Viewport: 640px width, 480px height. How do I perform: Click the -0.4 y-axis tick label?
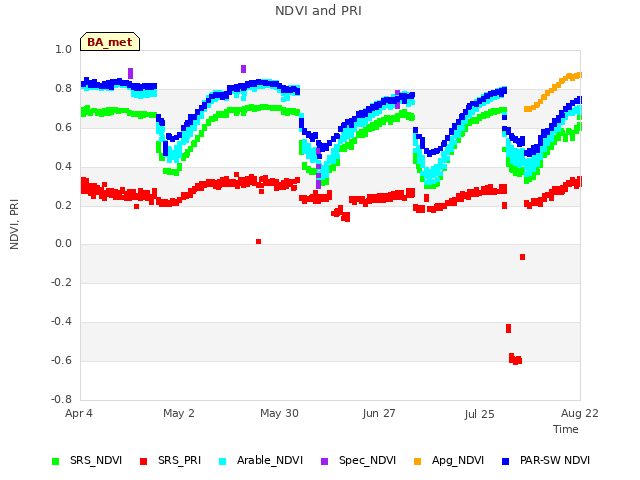[61, 322]
